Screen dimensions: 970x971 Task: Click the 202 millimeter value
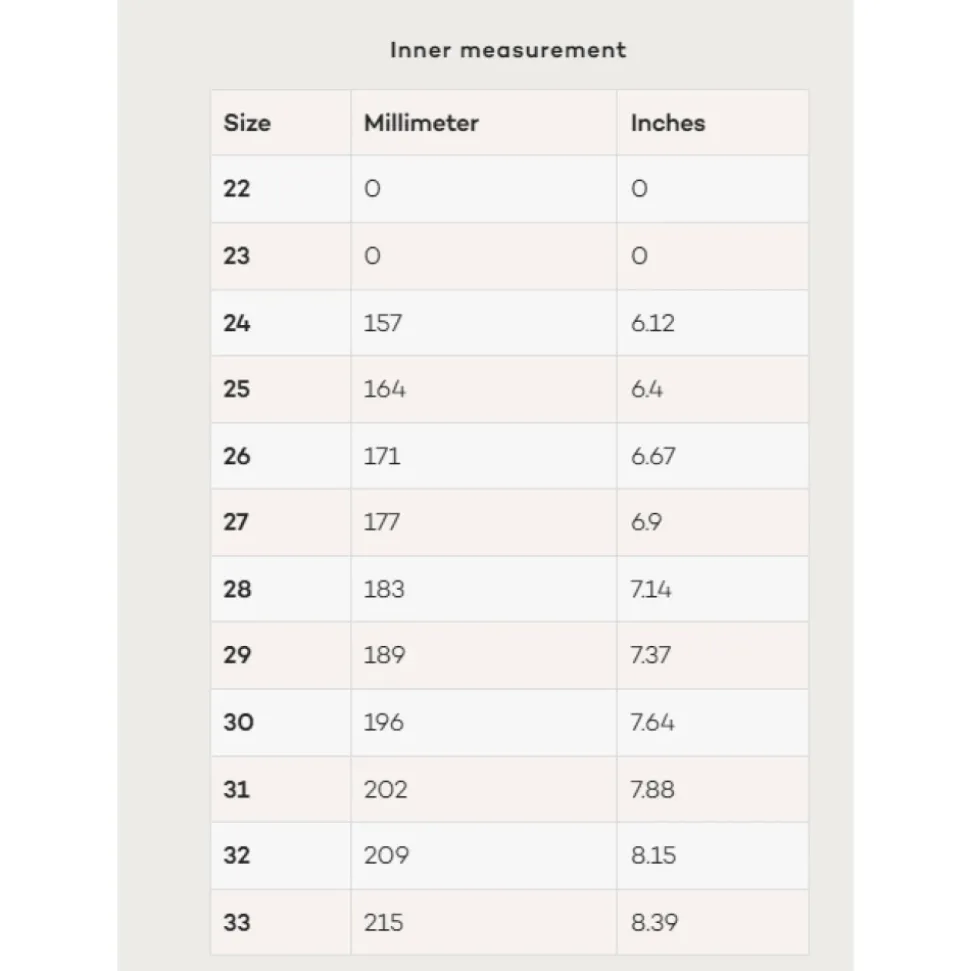pyautogui.click(x=385, y=790)
